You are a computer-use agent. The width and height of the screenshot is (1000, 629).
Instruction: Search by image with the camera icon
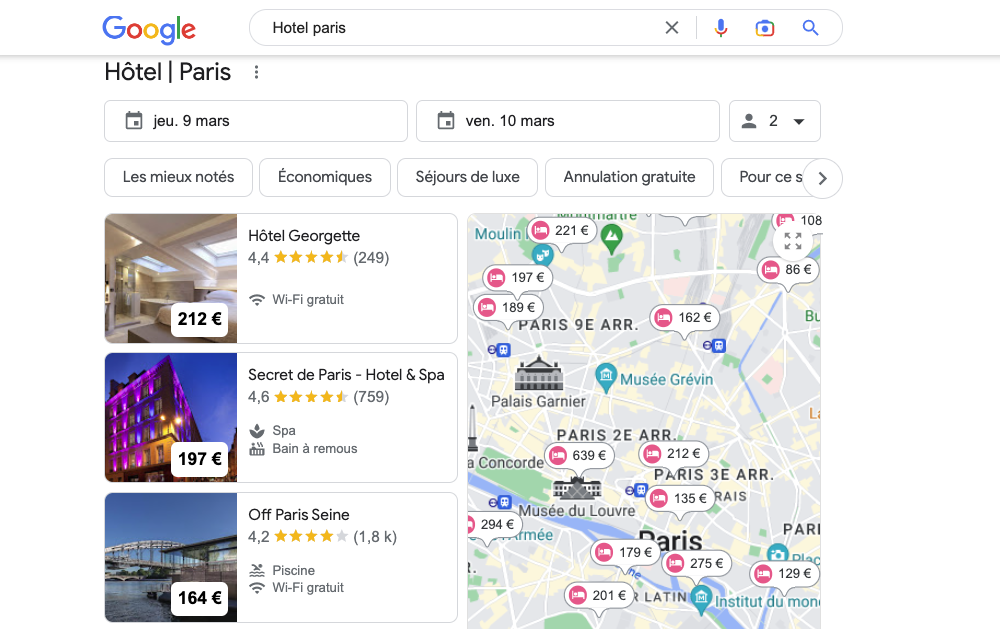pyautogui.click(x=765, y=27)
